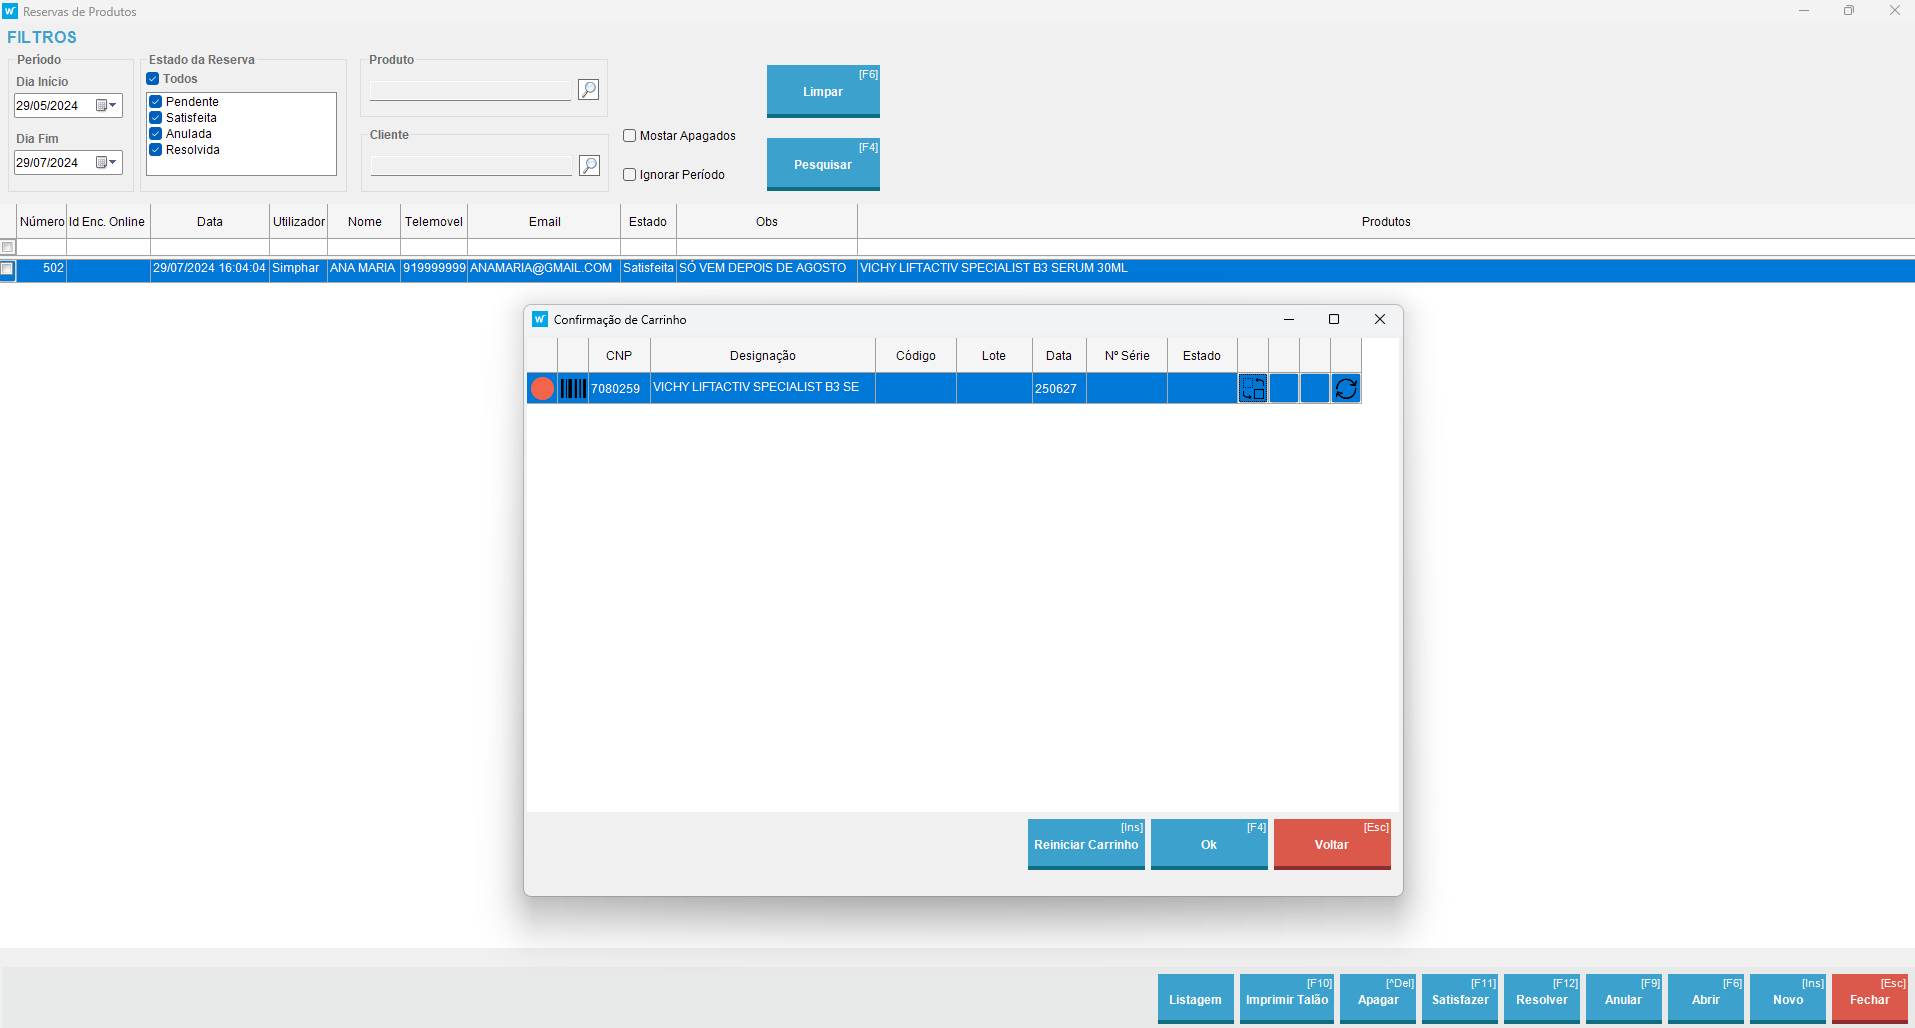Screen dimensions: 1915x1028
Task: Close the Confirmação de Carrinho dialog
Action: (1379, 319)
